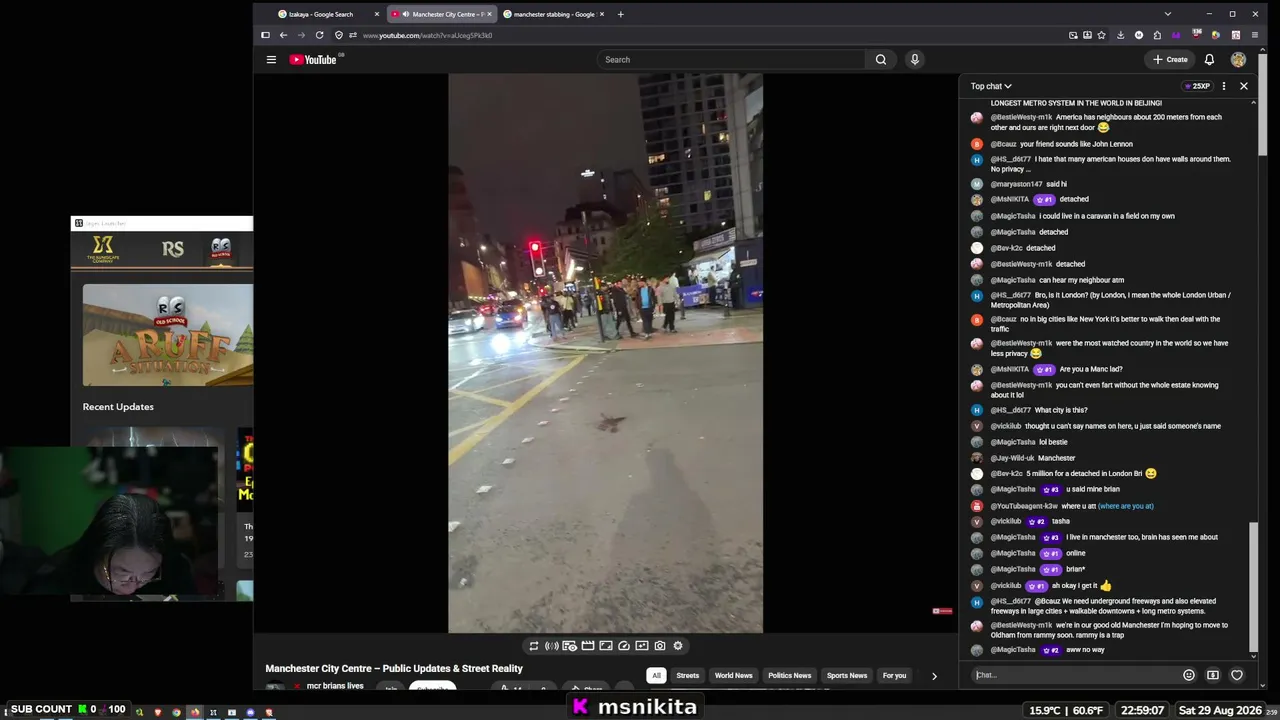Open the mcr brians lives channel link
The width and height of the screenshot is (1280, 720).
335,686
